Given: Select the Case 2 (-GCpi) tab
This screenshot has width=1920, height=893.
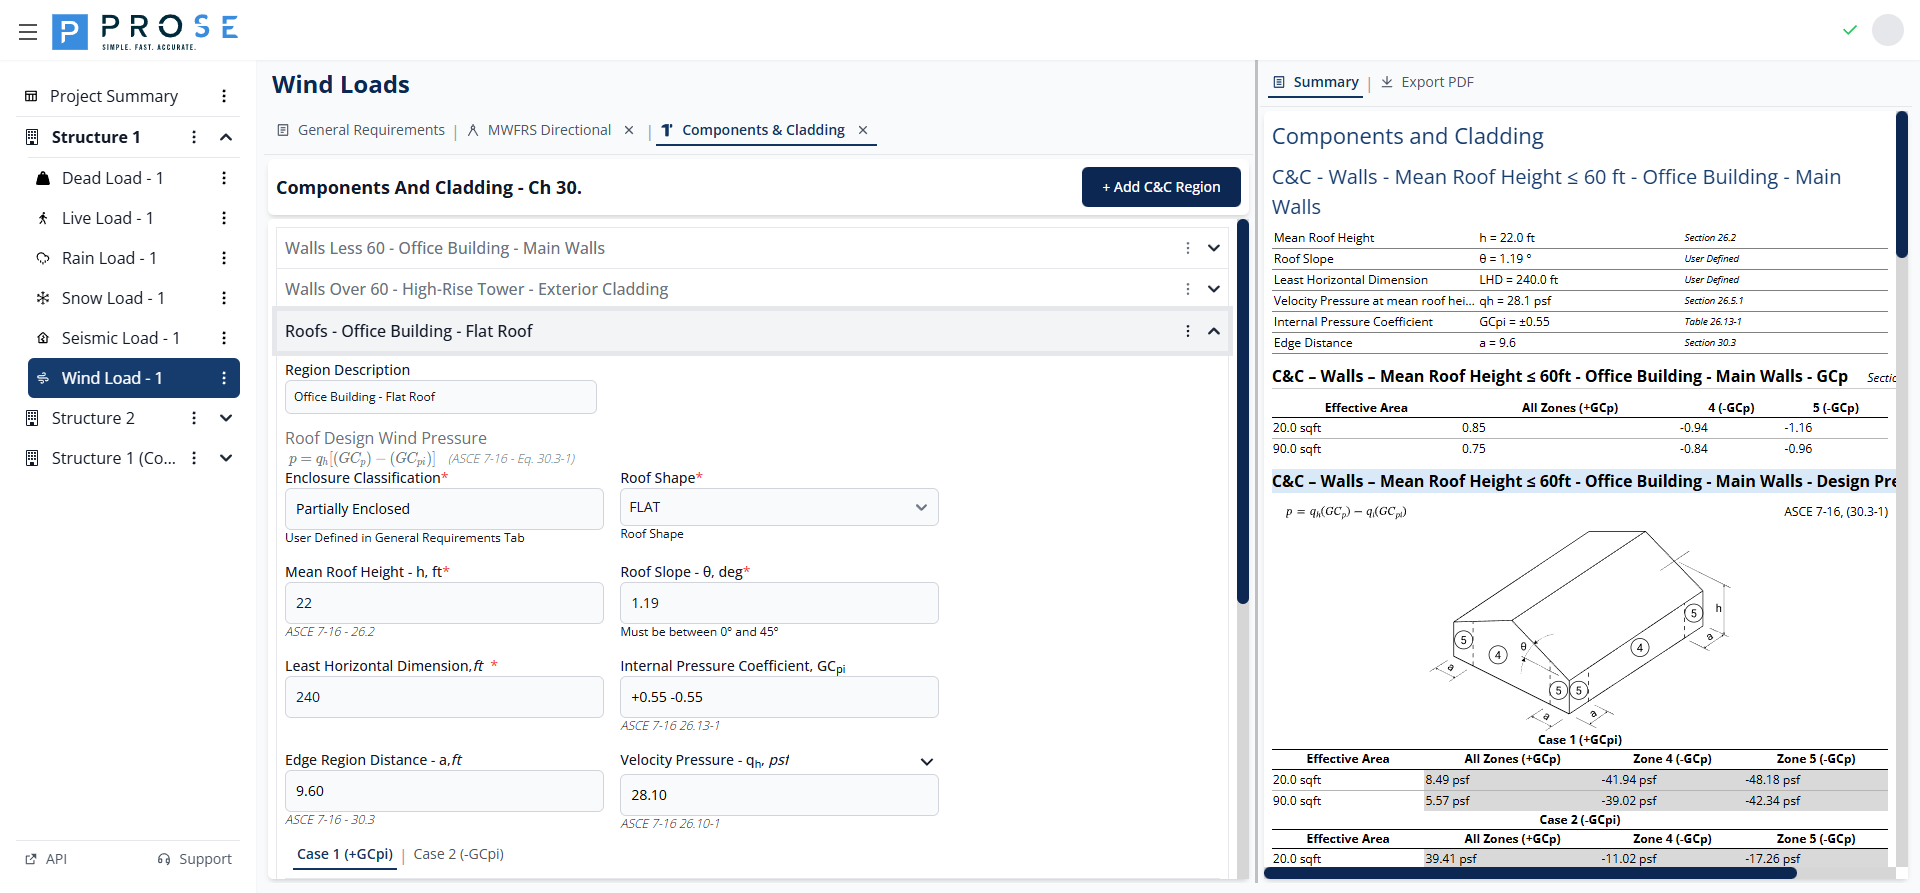Looking at the screenshot, I should pos(459,854).
